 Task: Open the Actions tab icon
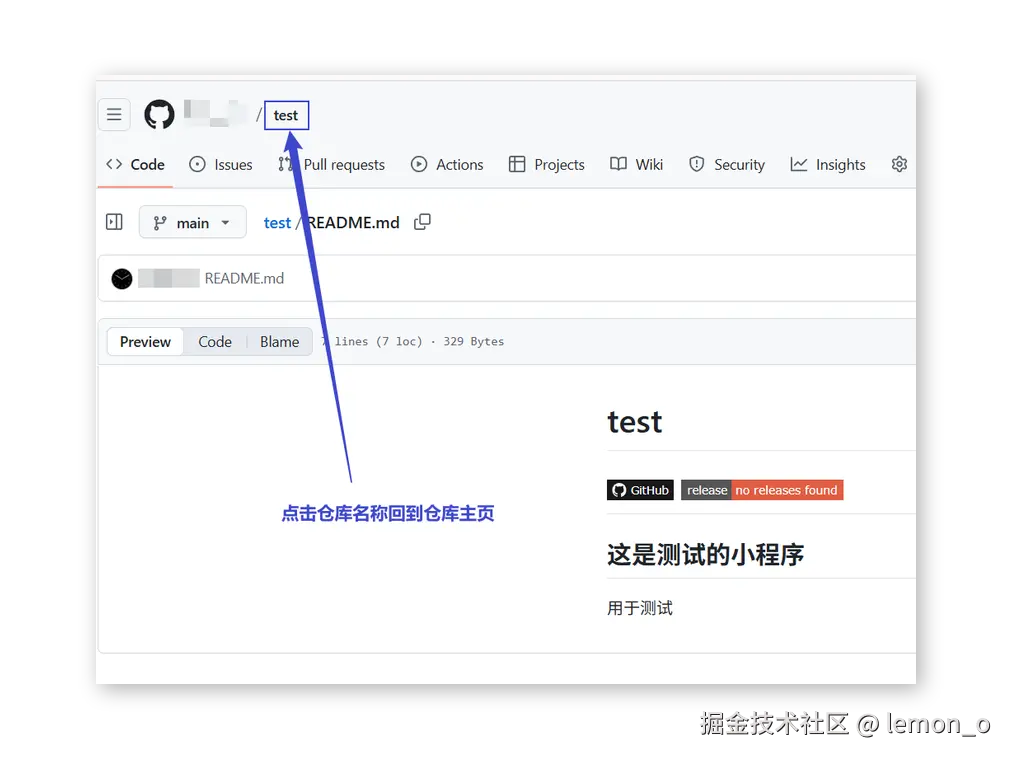[x=419, y=164]
